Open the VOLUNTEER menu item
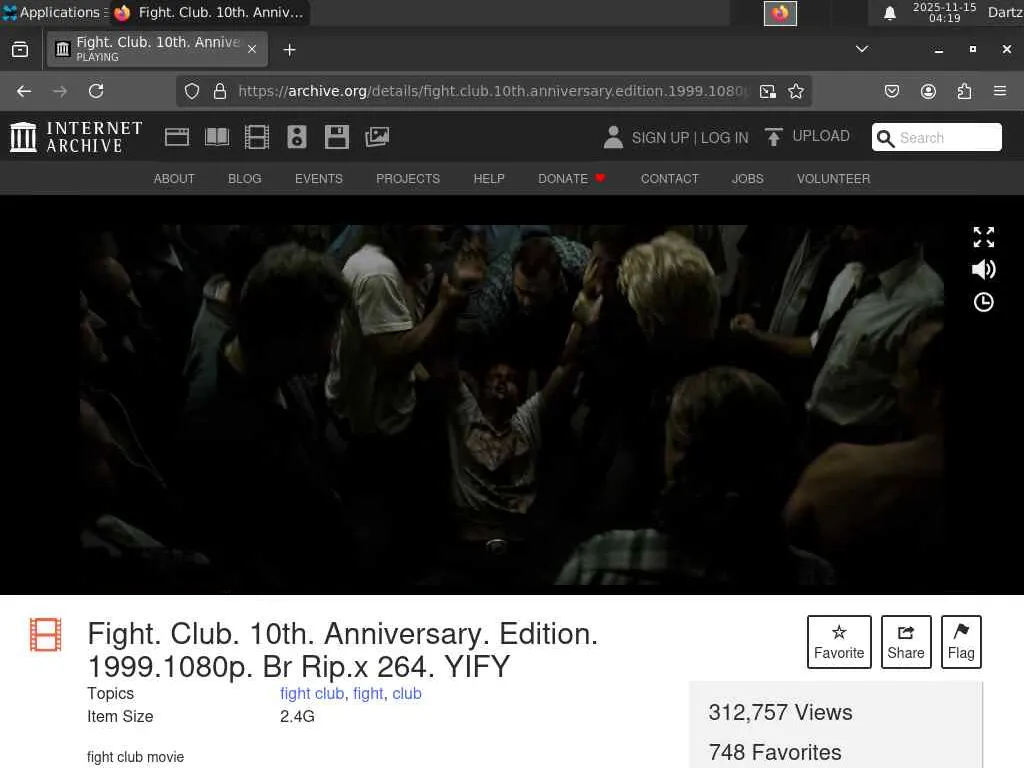Viewport: 1024px width, 768px height. pyautogui.click(x=833, y=179)
